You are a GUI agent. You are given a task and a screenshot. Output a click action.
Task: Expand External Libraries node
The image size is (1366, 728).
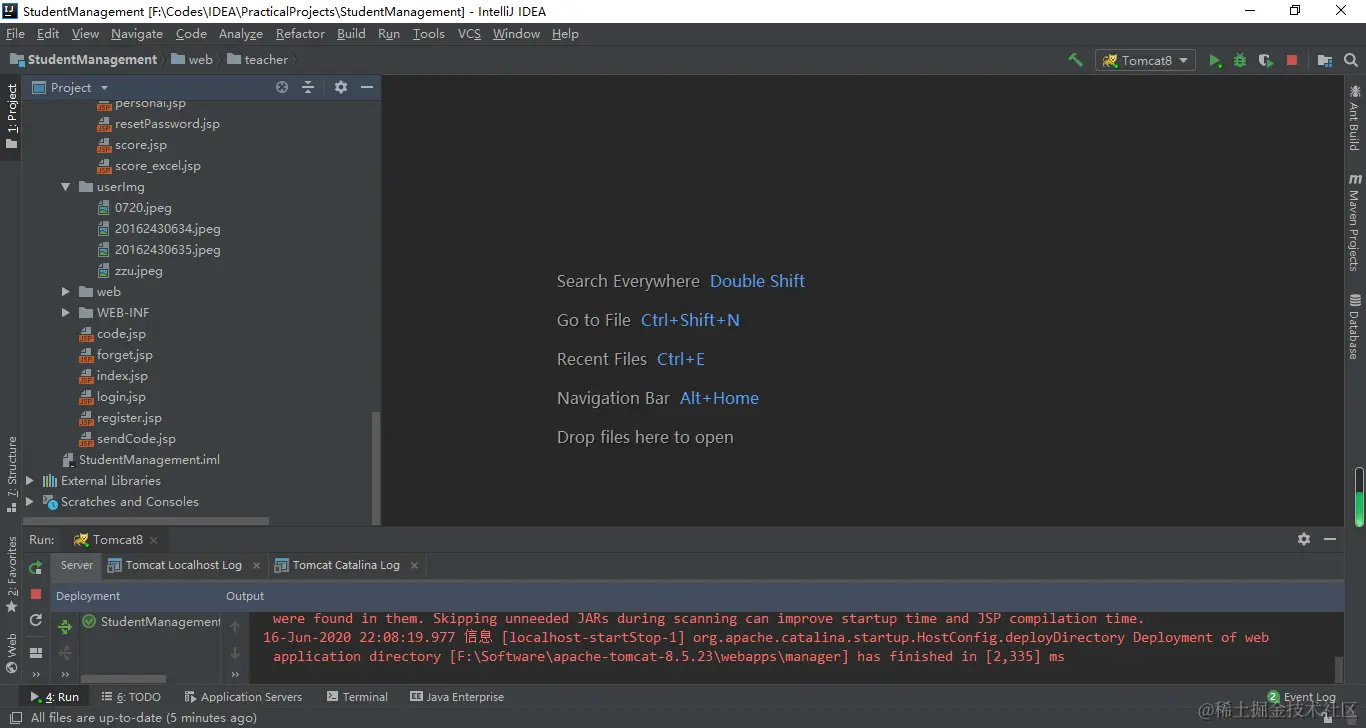[30, 481]
